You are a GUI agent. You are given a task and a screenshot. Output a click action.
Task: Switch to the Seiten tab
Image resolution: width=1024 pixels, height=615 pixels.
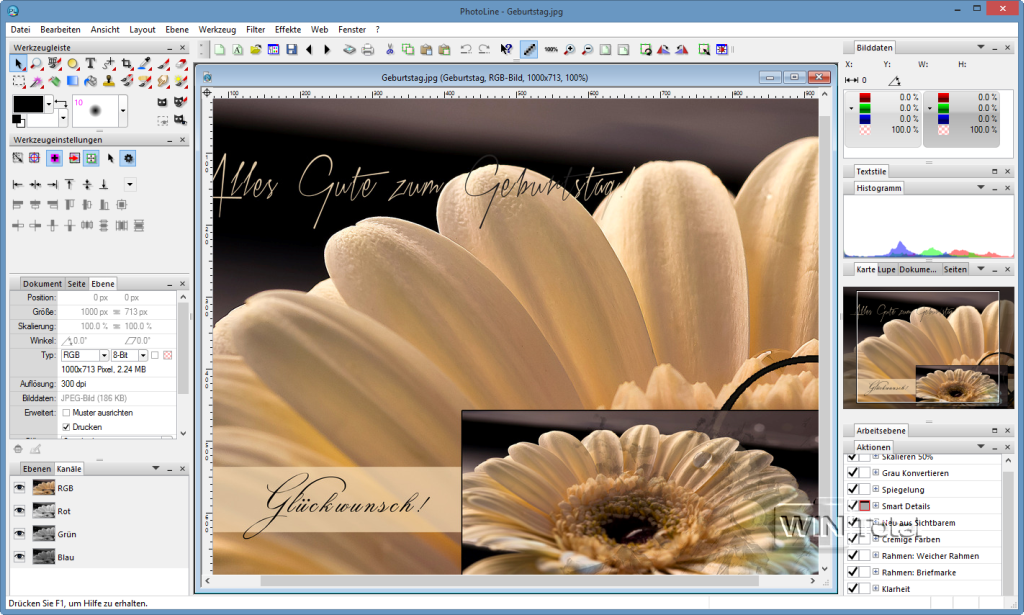(x=955, y=269)
